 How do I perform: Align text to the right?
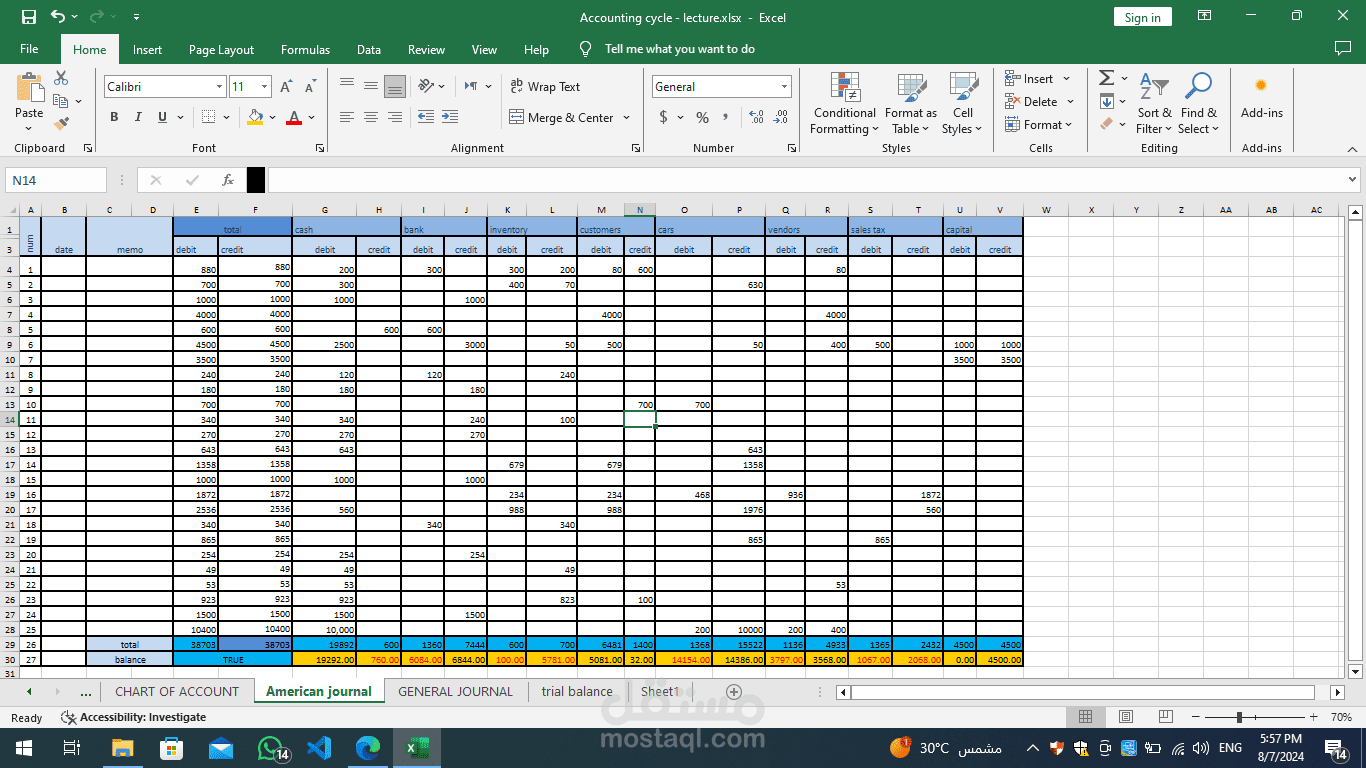394,117
